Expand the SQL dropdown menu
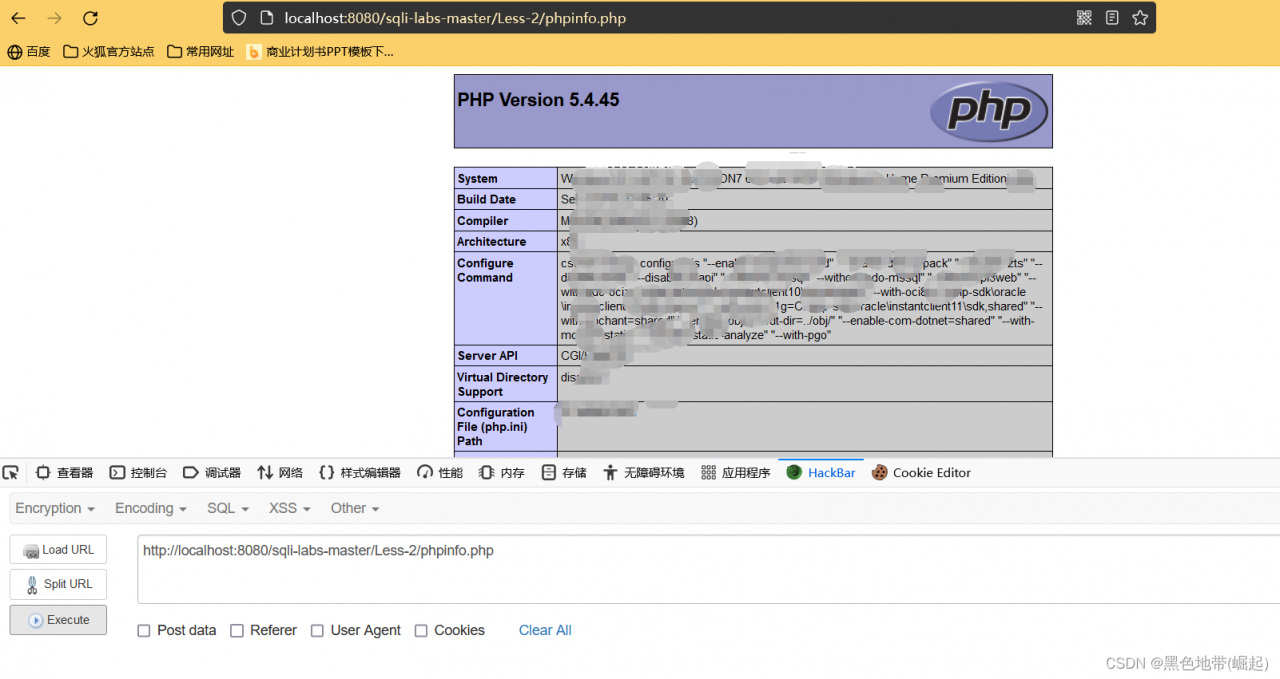Image resolution: width=1280 pixels, height=679 pixels. [228, 508]
